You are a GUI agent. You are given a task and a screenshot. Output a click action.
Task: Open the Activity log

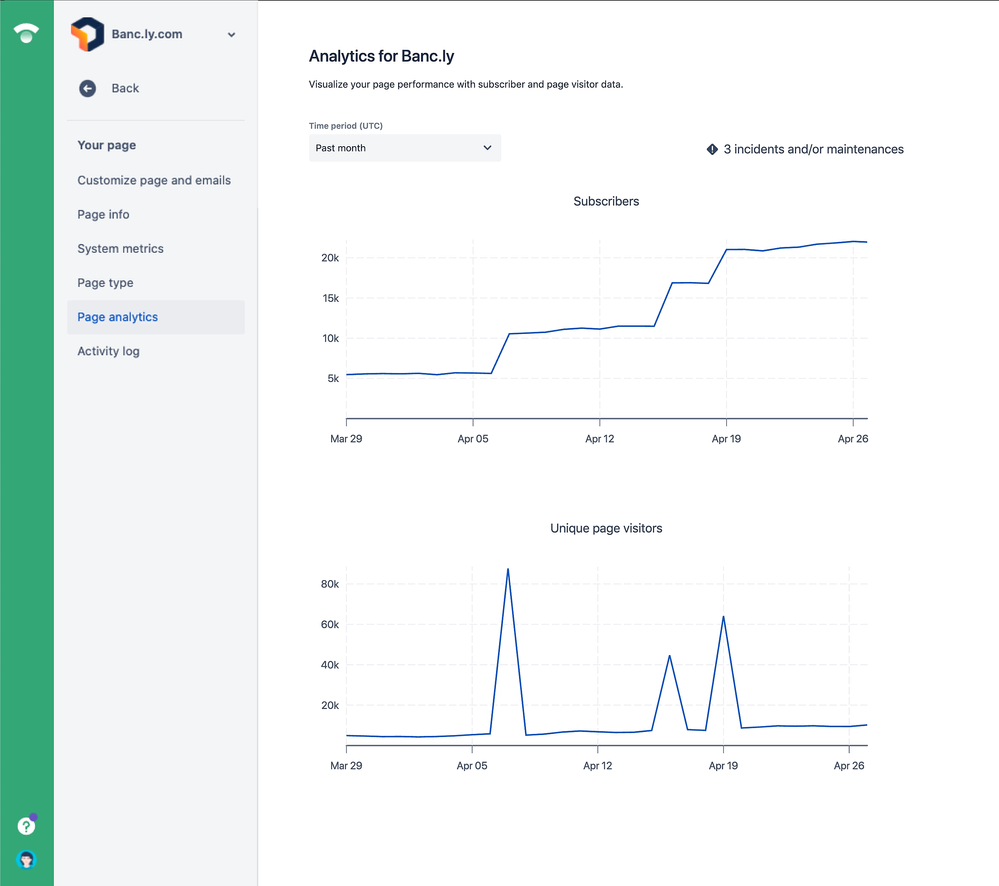click(x=108, y=351)
